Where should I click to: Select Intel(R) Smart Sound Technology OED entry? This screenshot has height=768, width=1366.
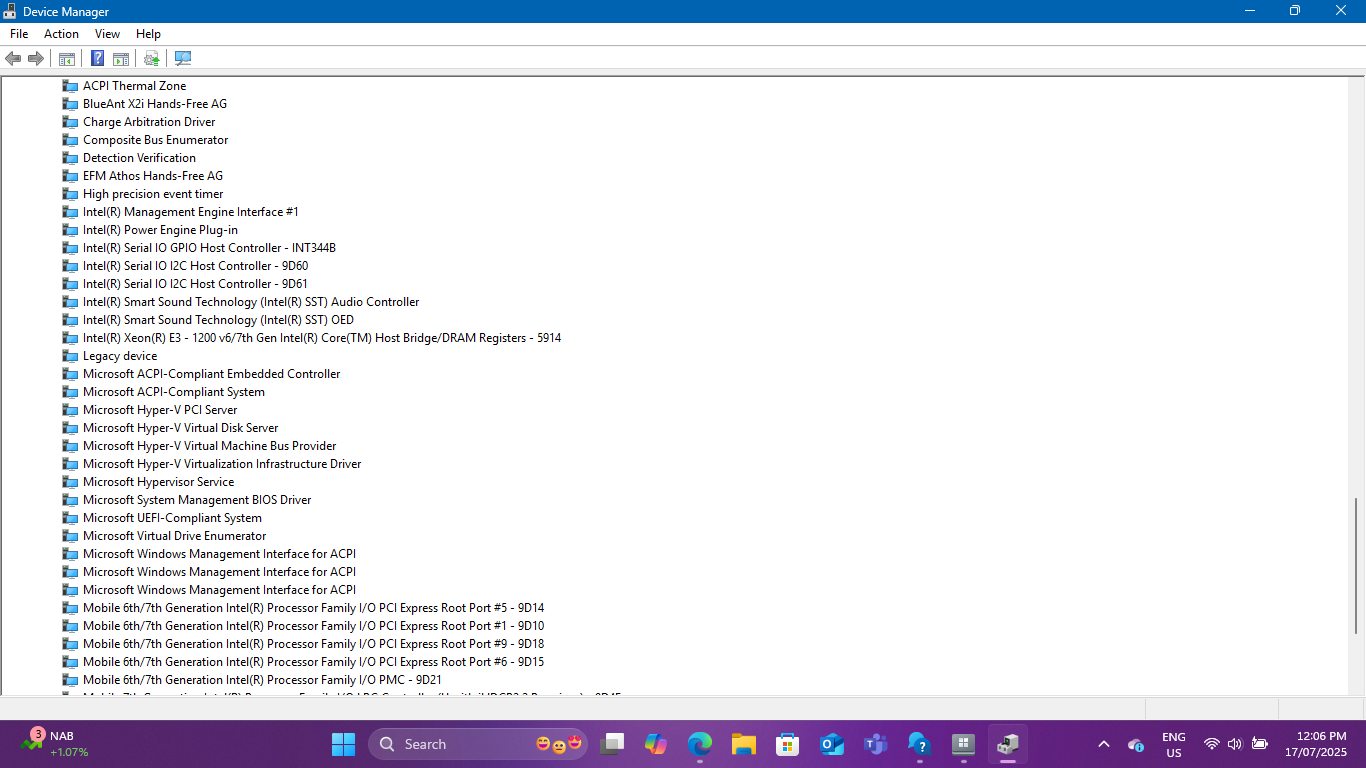(218, 320)
